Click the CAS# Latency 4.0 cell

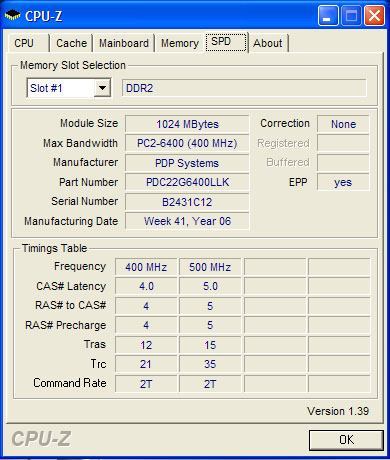146,286
